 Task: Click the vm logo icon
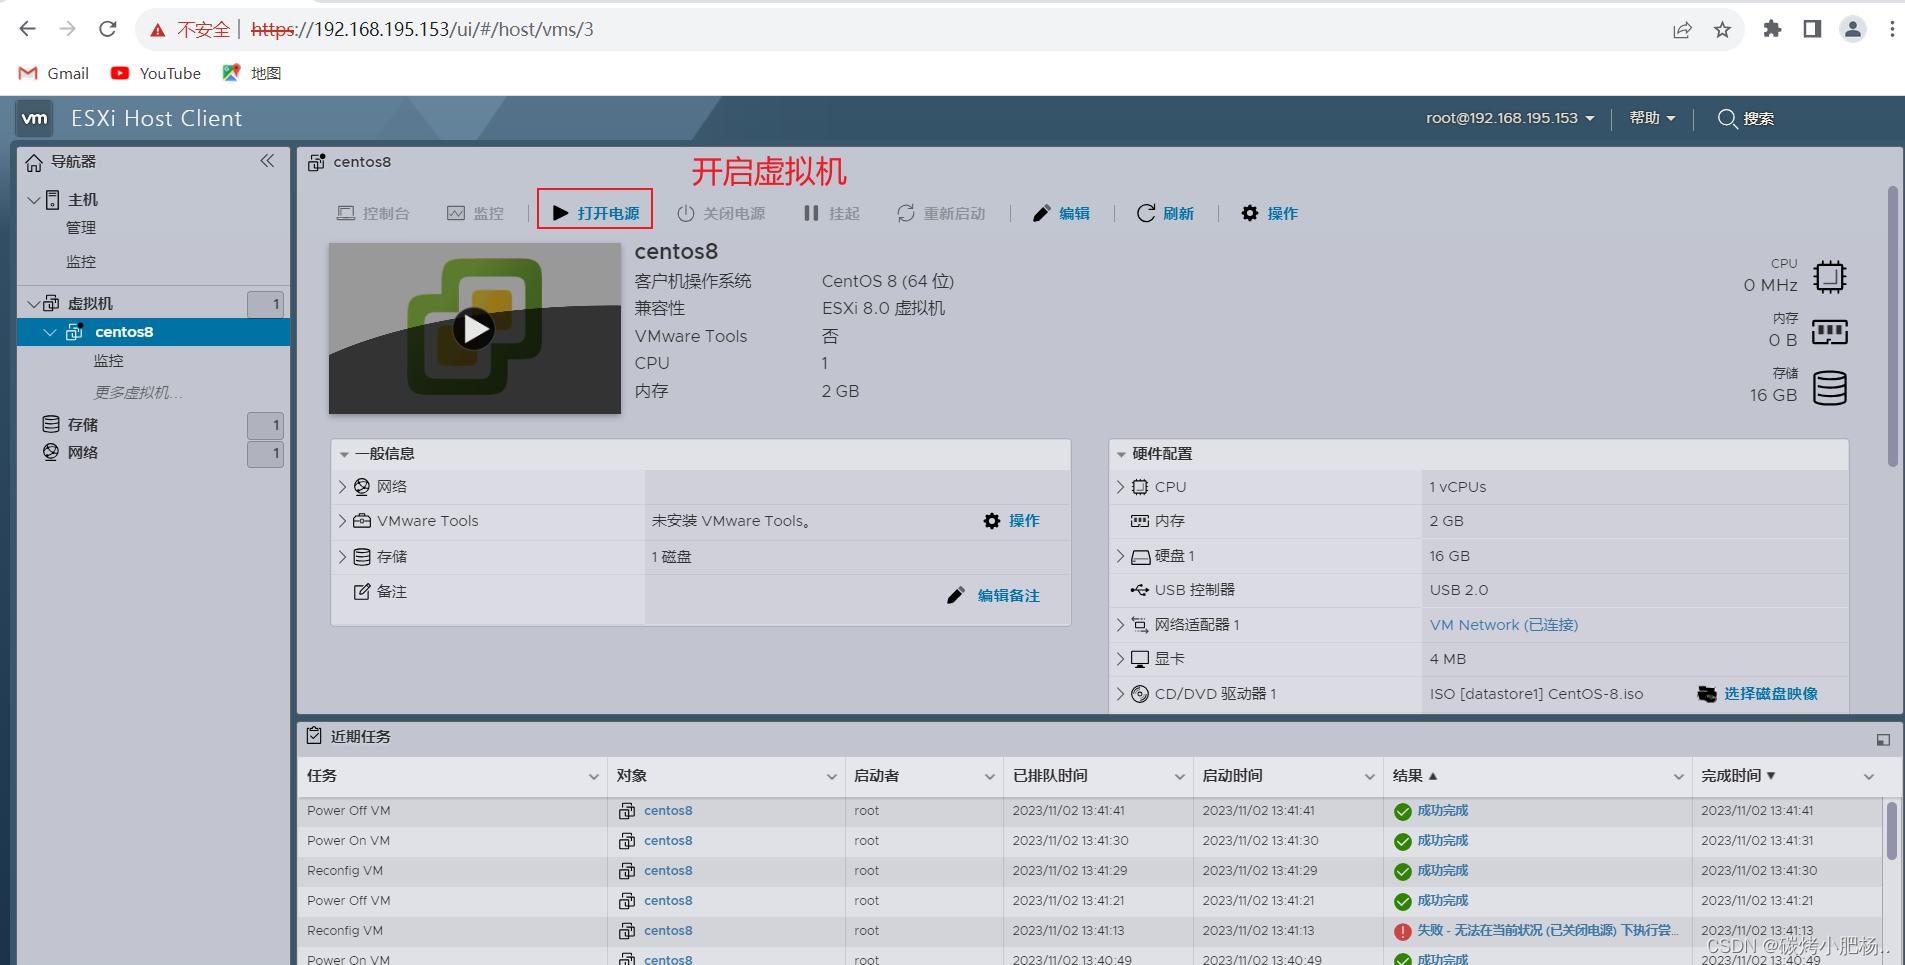coord(35,118)
